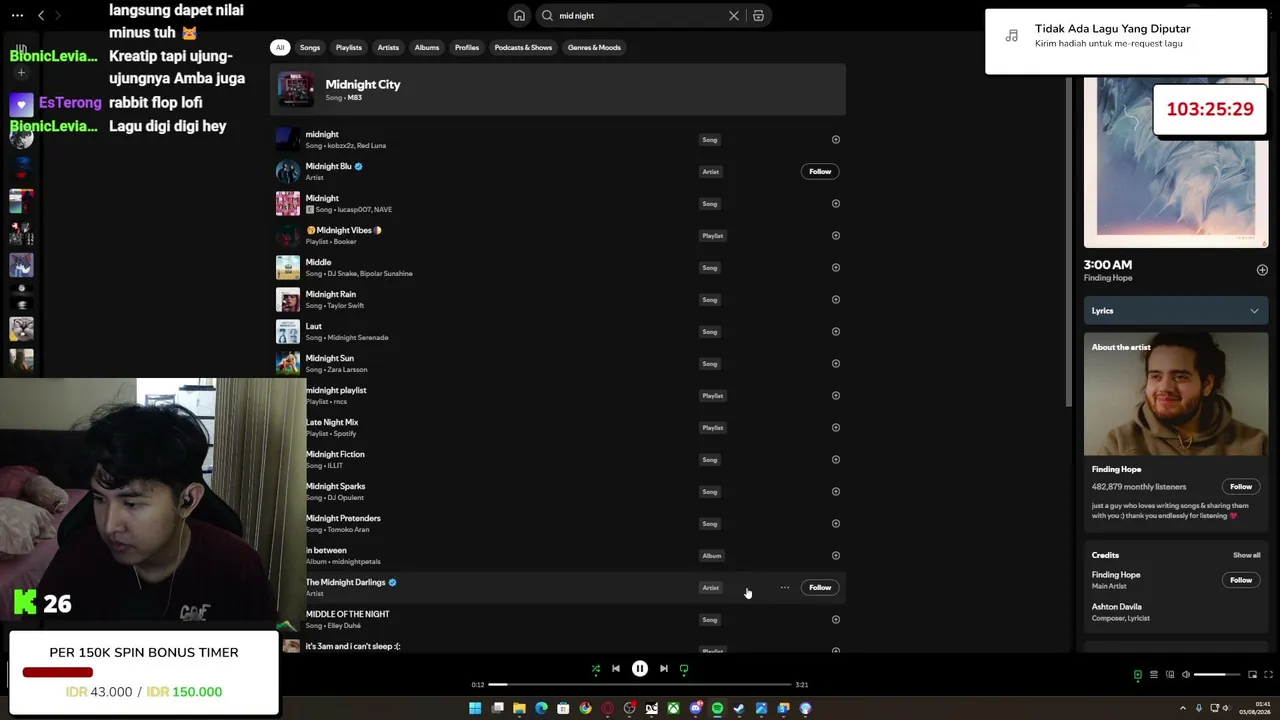Open Steam from the taskbar
Image resolution: width=1280 pixels, height=720 pixels.
click(739, 708)
